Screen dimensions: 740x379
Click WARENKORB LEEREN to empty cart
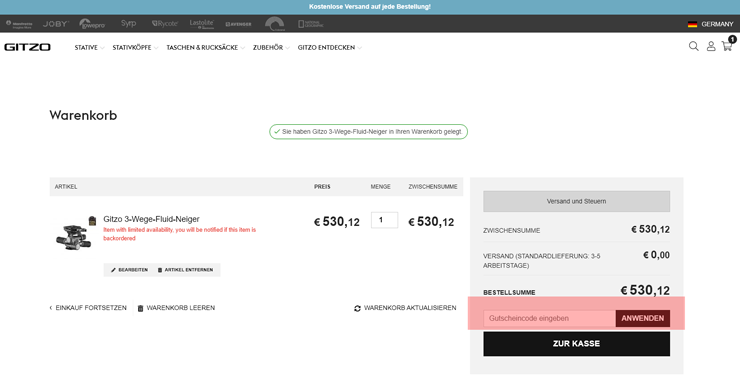click(x=176, y=308)
